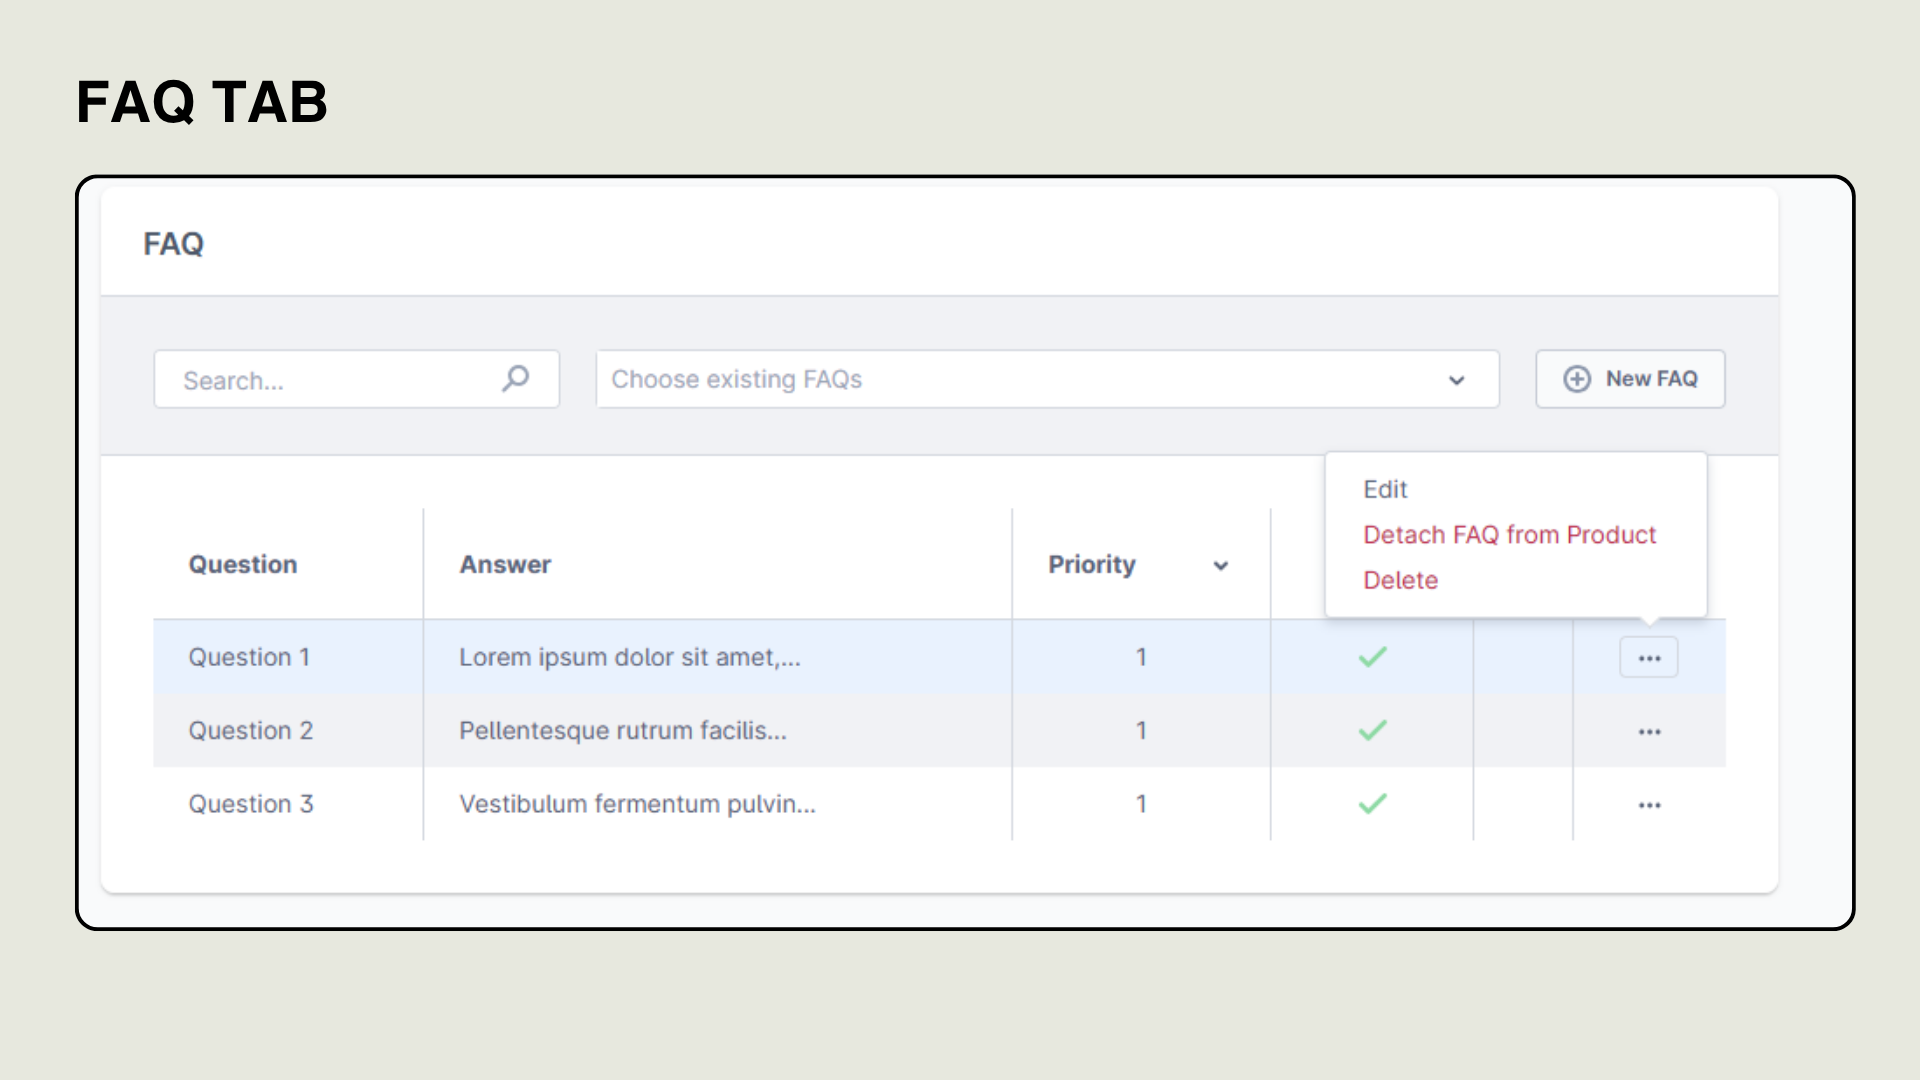Open the Question 2 three-dot actions menu
1920x1080 pixels.
point(1649,732)
